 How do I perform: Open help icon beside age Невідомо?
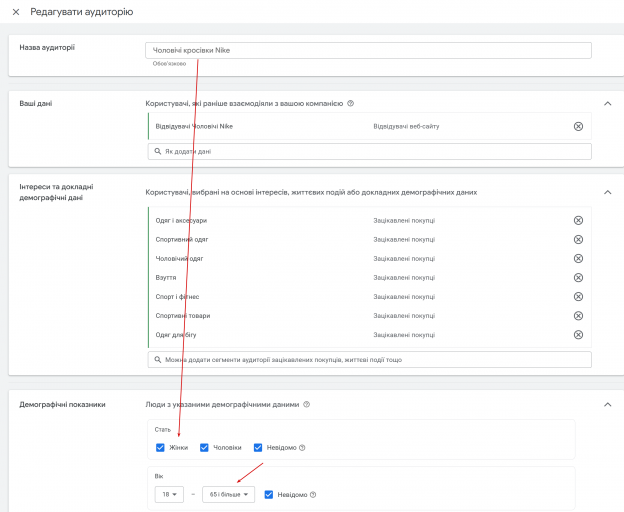(x=313, y=495)
